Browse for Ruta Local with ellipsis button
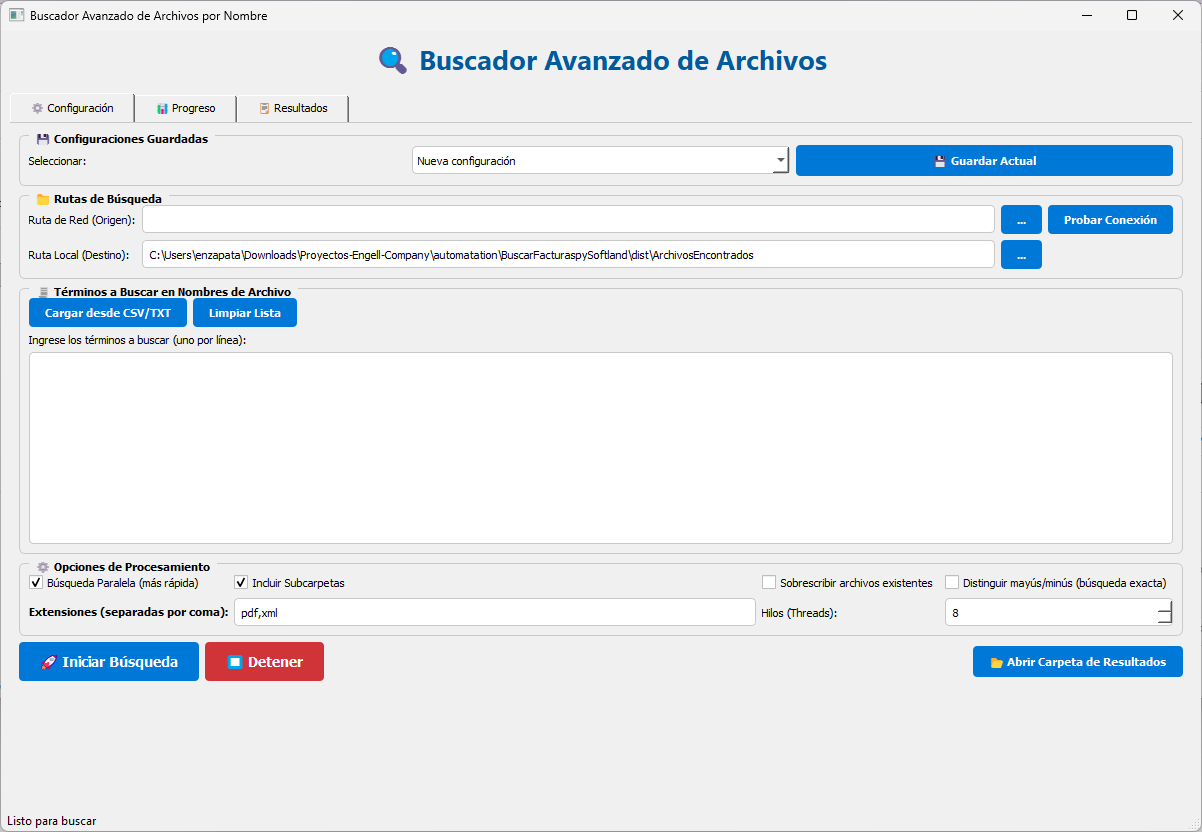 coord(1021,255)
